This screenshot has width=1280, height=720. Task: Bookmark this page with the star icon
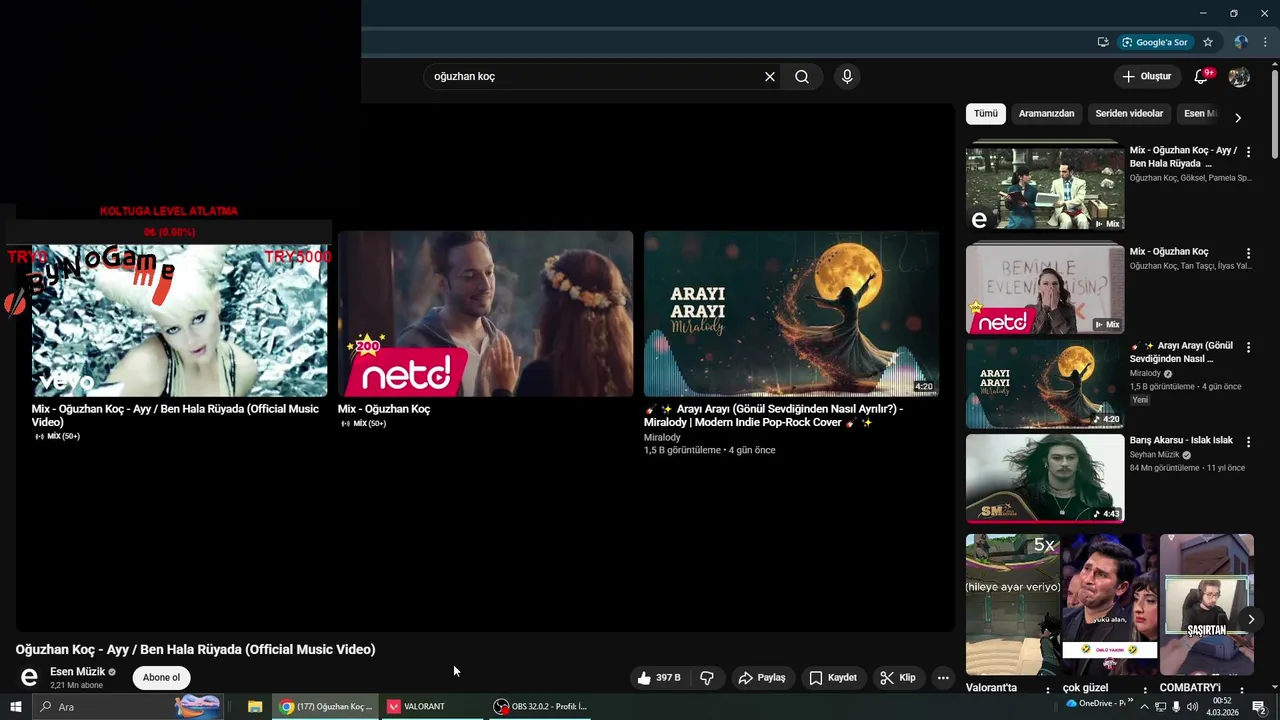(x=1208, y=42)
